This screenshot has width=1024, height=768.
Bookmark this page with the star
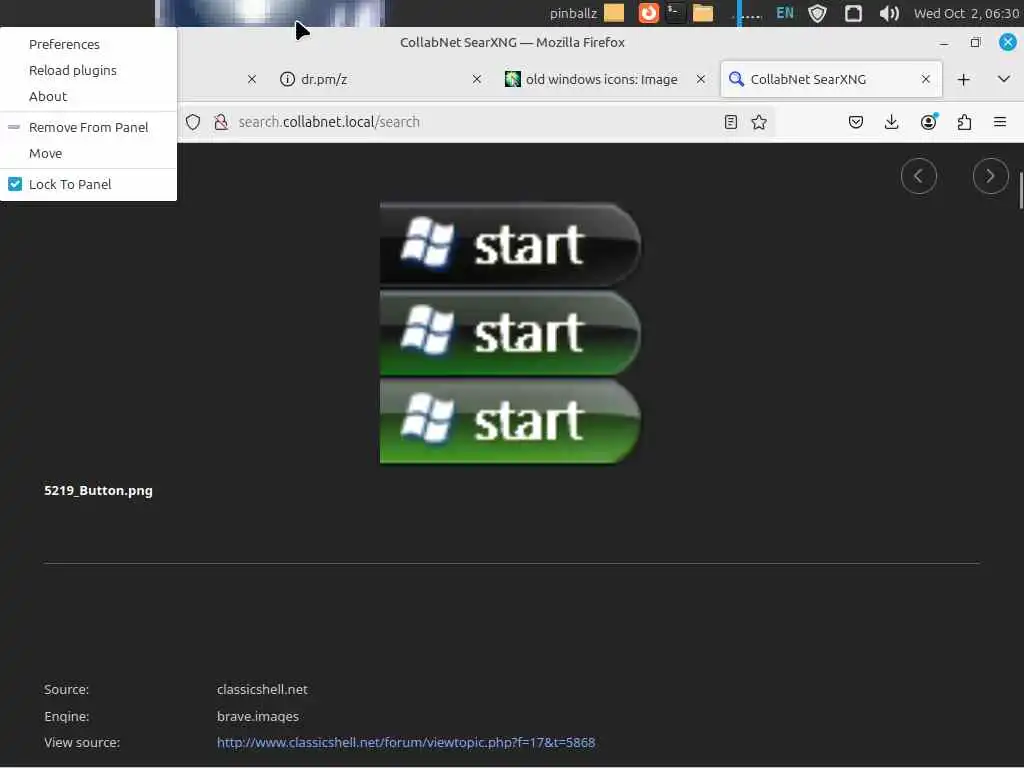click(x=759, y=122)
